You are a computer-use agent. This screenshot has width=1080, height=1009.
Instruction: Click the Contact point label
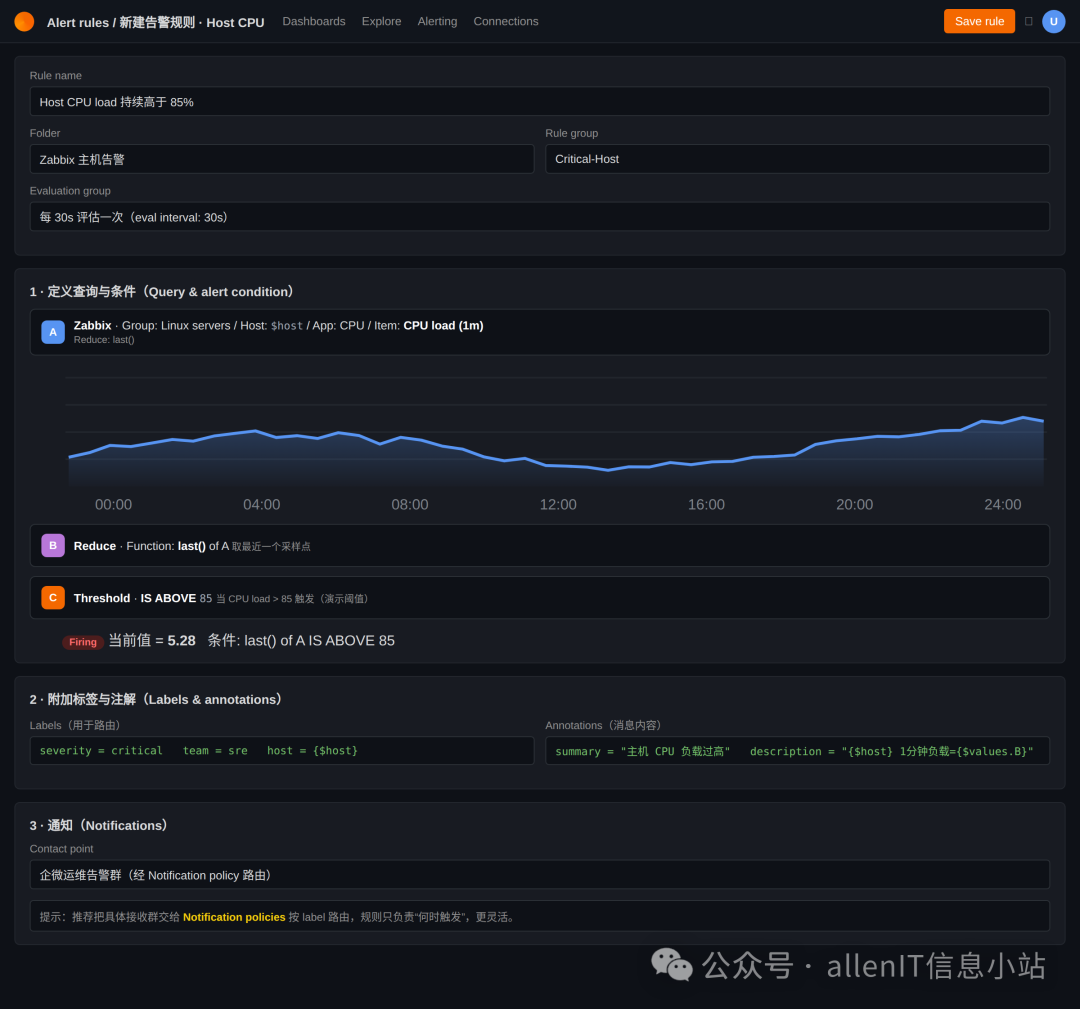pos(61,849)
